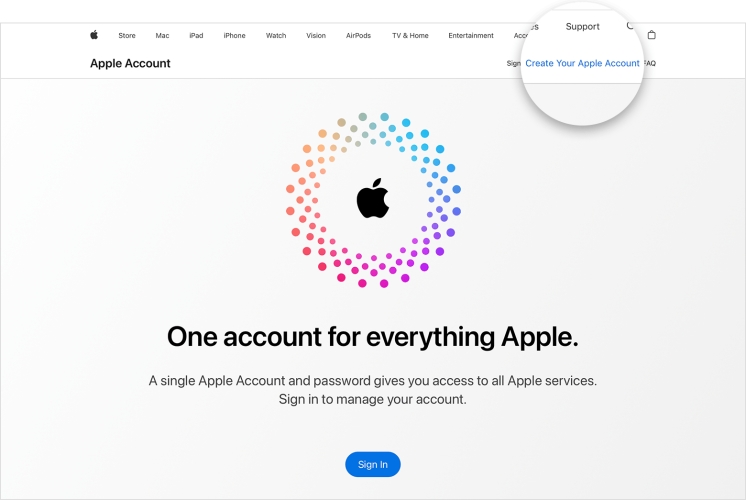This screenshot has height=500, width=746.
Task: Click the black Apple logo in the colorful ring
Action: 373,198
